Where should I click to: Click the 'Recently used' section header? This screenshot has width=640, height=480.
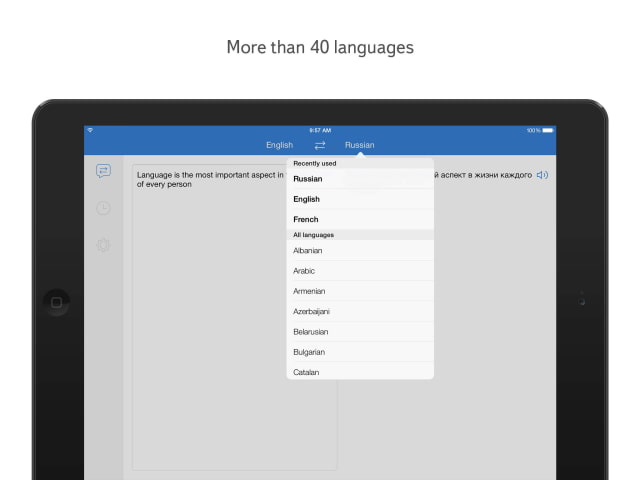(360, 164)
